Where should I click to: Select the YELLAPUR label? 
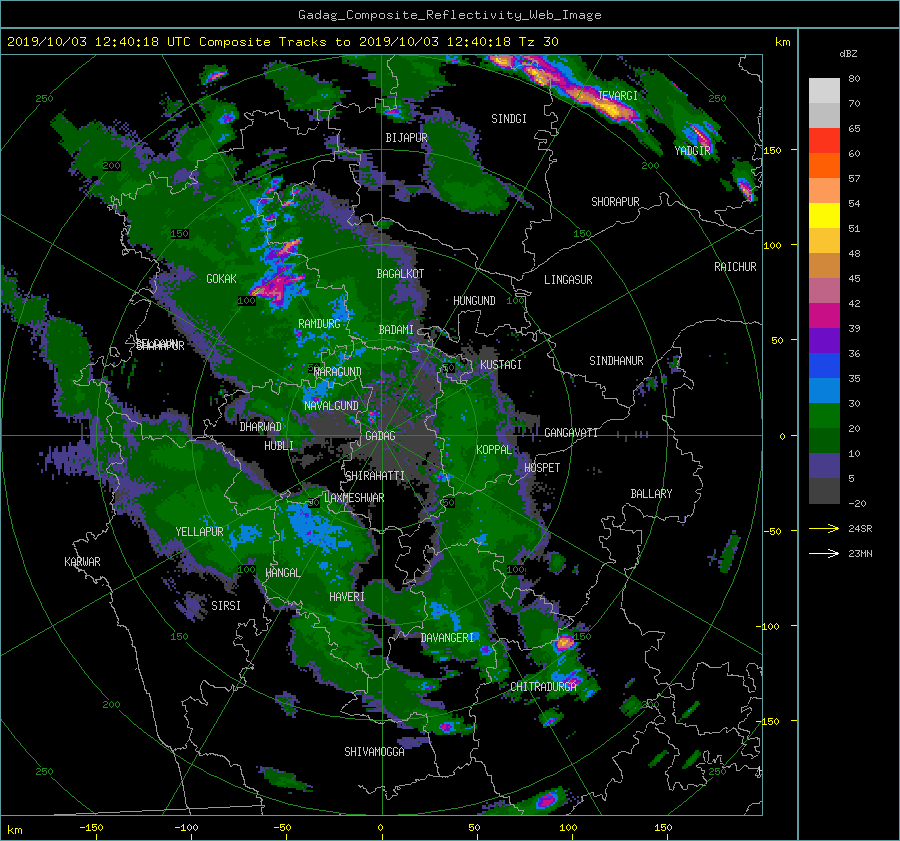tap(199, 532)
